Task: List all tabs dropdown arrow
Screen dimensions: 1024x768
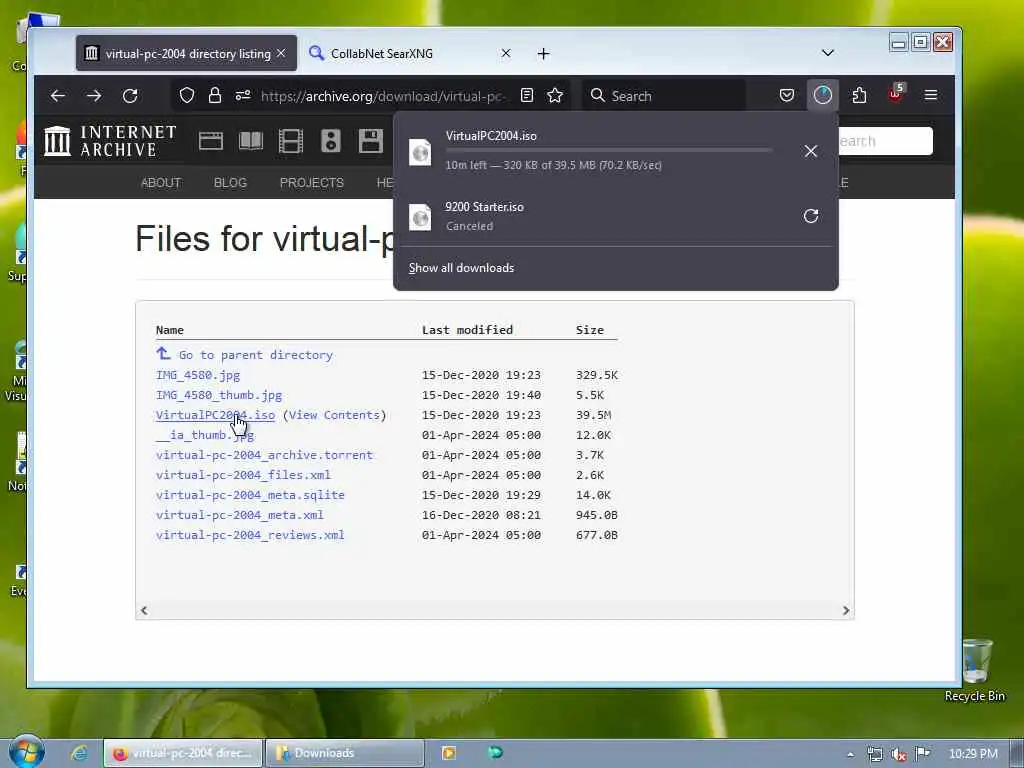Action: click(x=827, y=53)
